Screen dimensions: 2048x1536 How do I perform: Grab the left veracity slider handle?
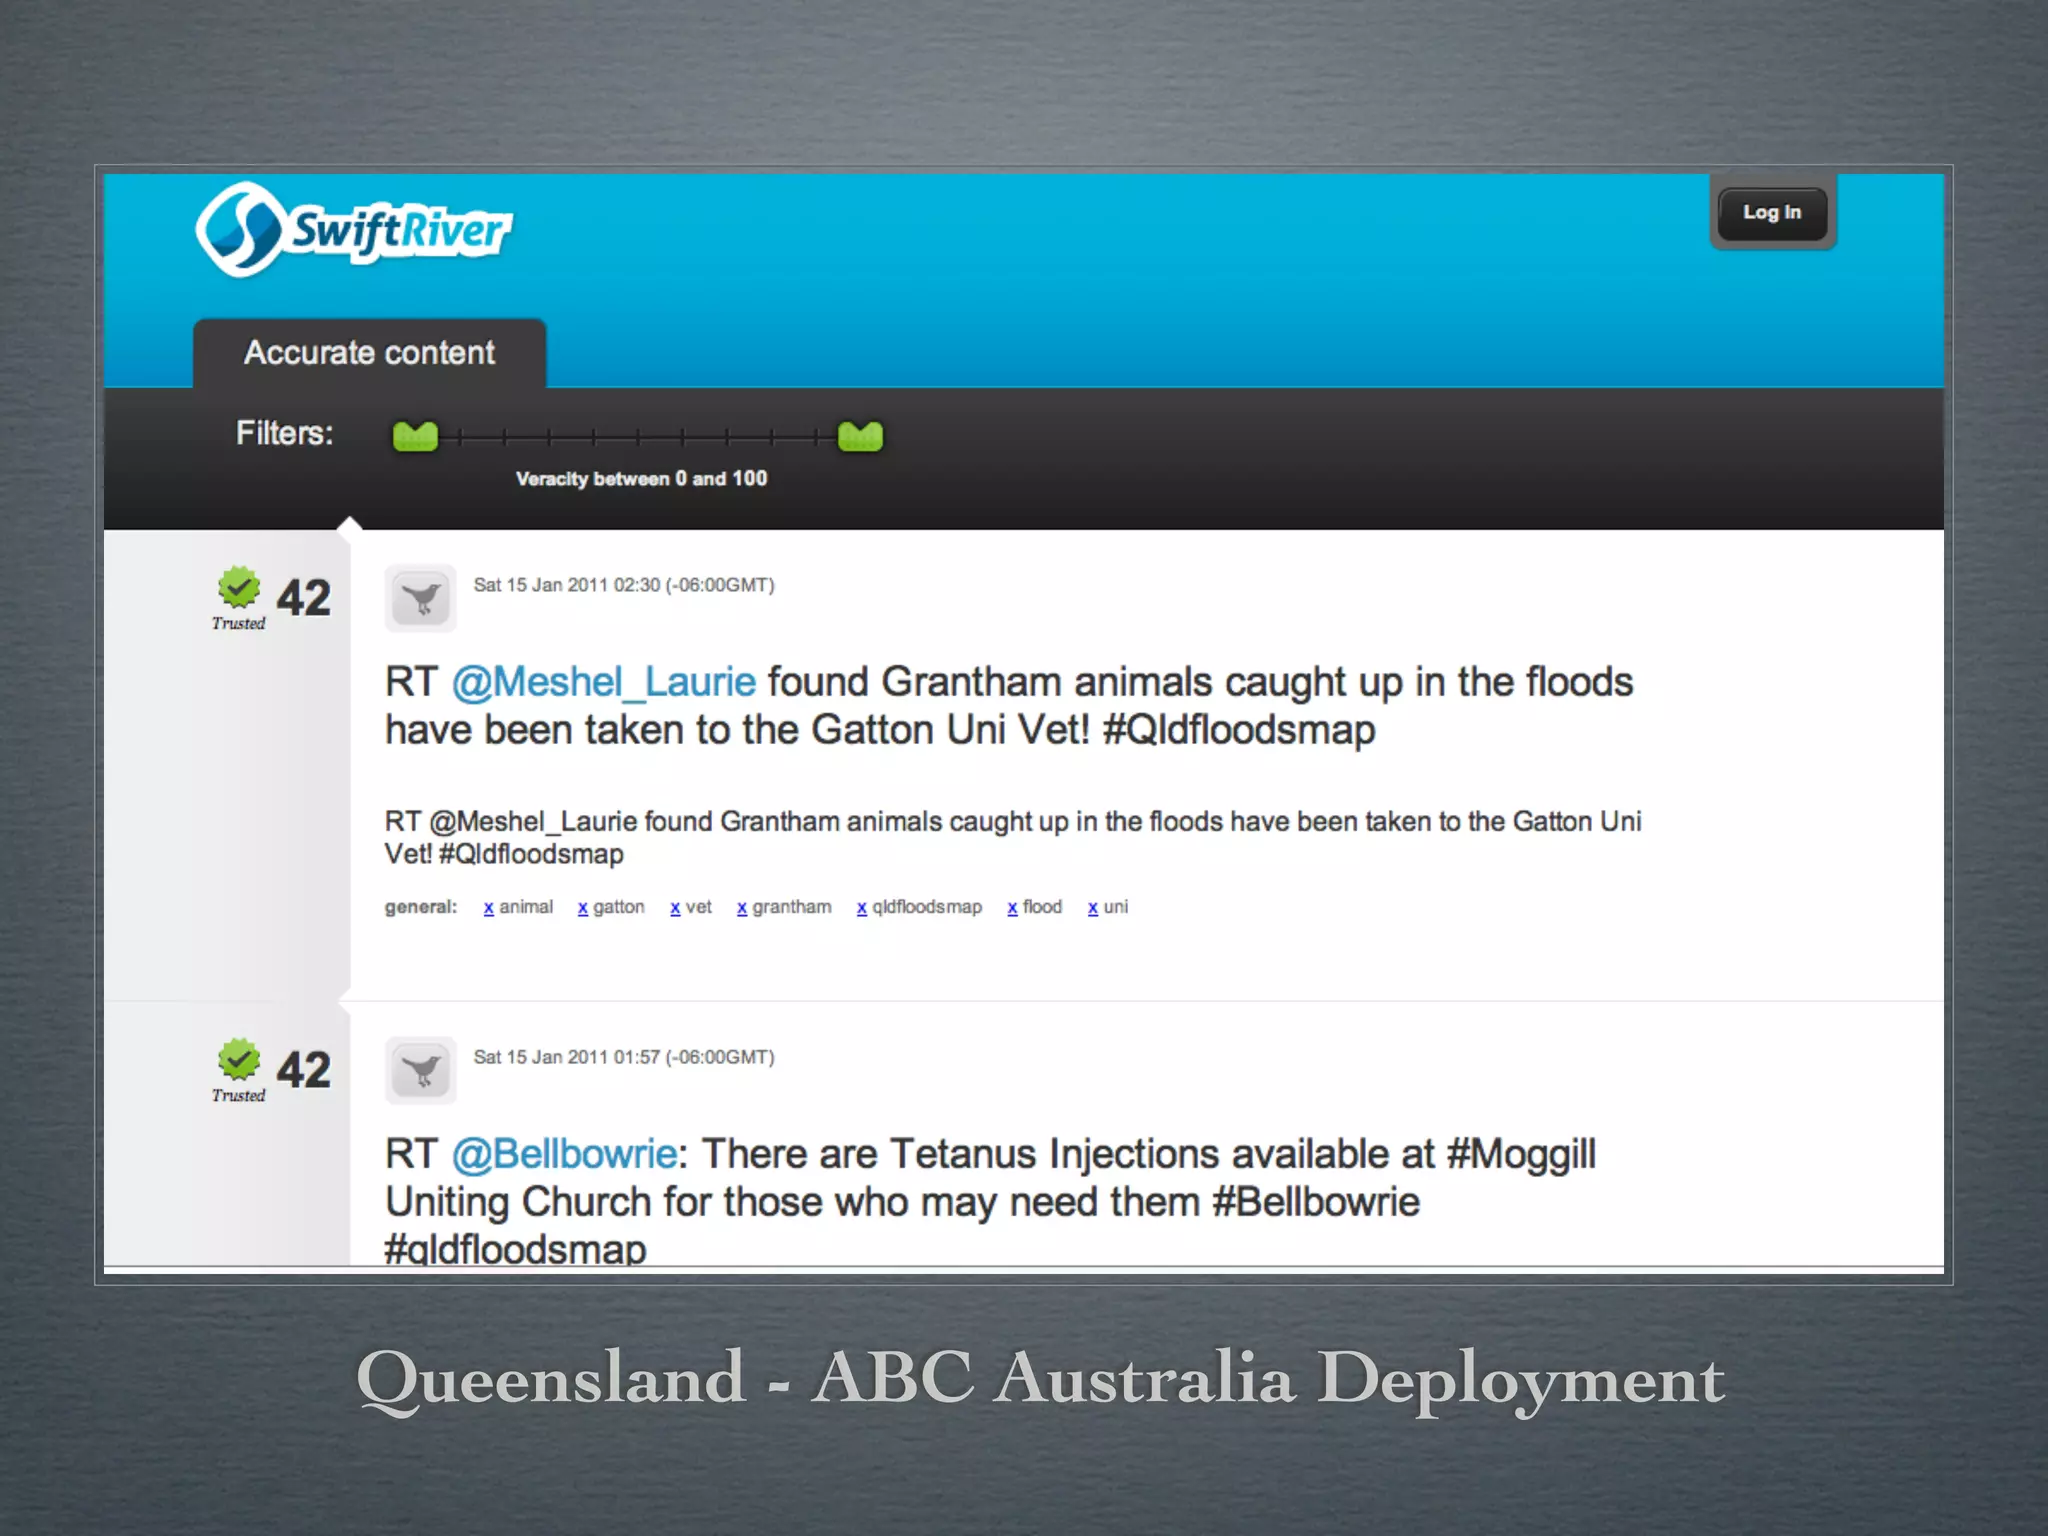415,436
